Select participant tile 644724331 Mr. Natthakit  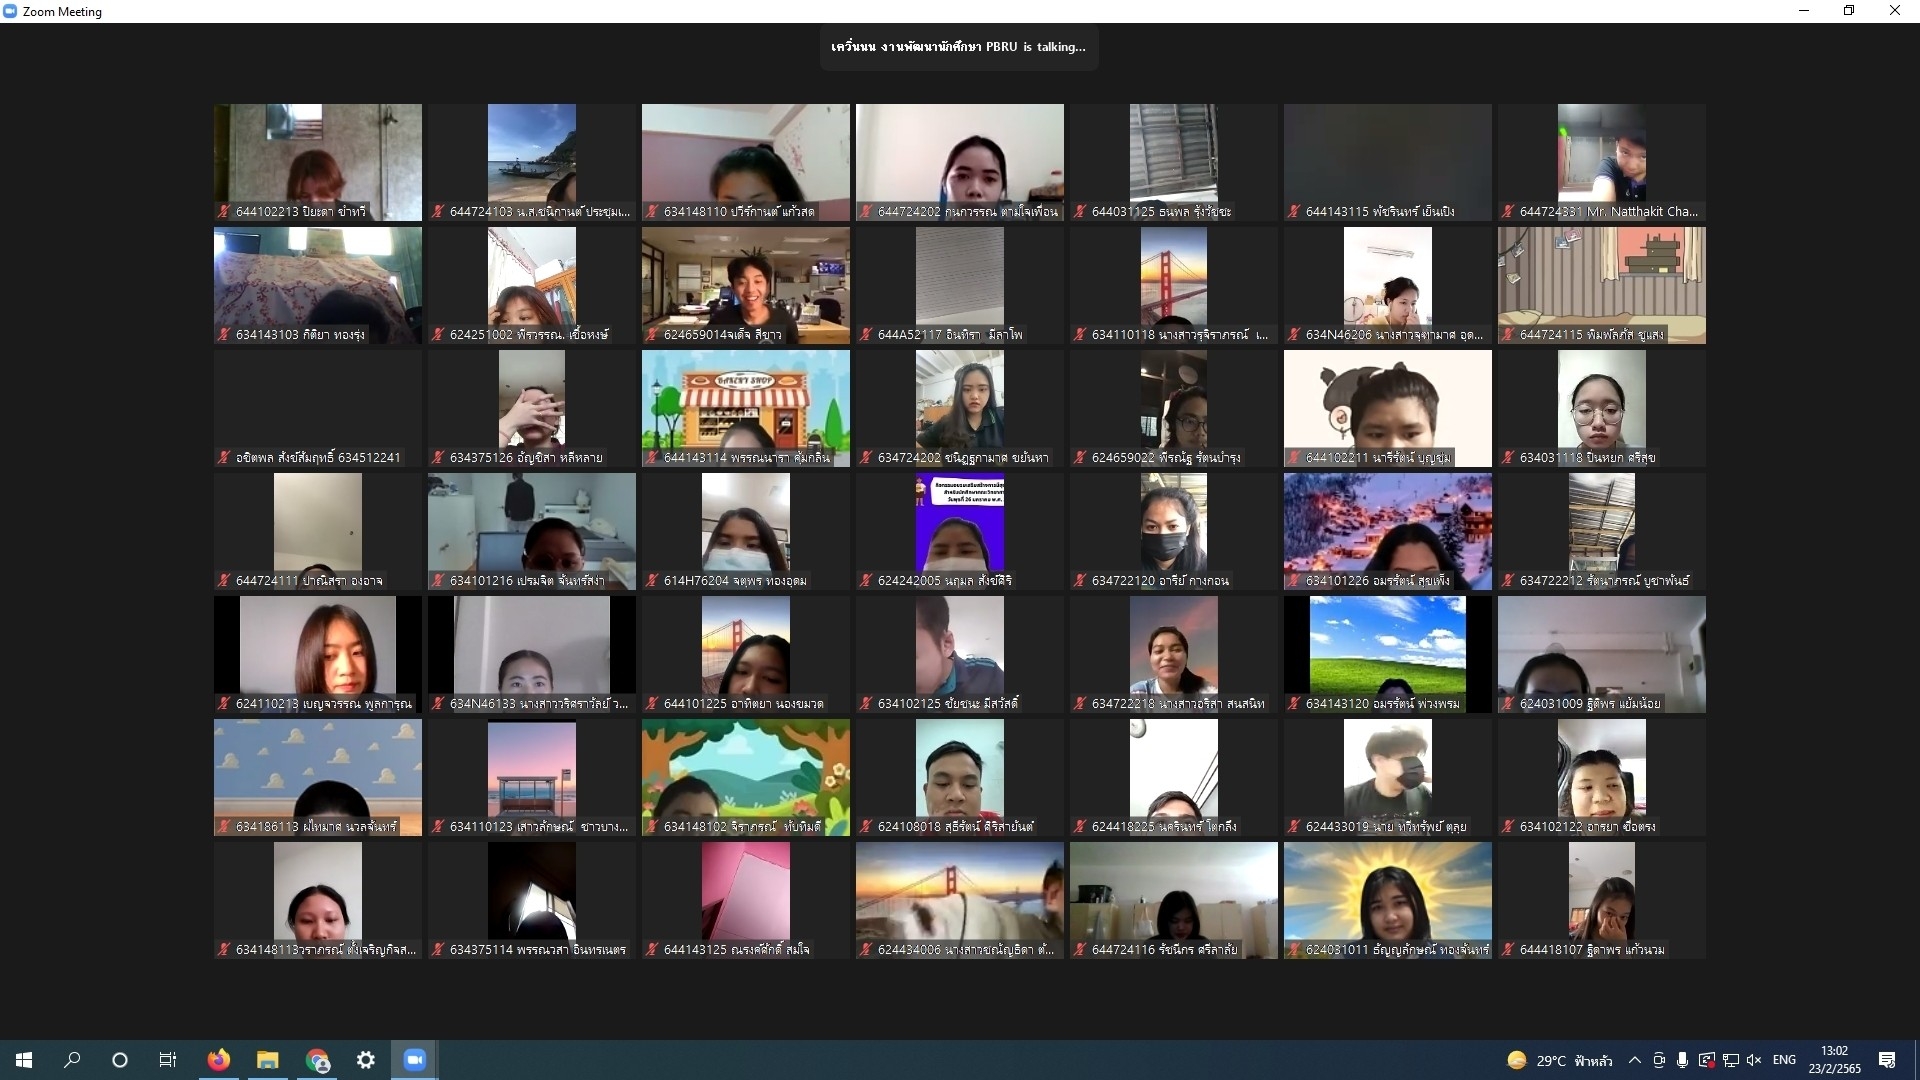(1601, 162)
